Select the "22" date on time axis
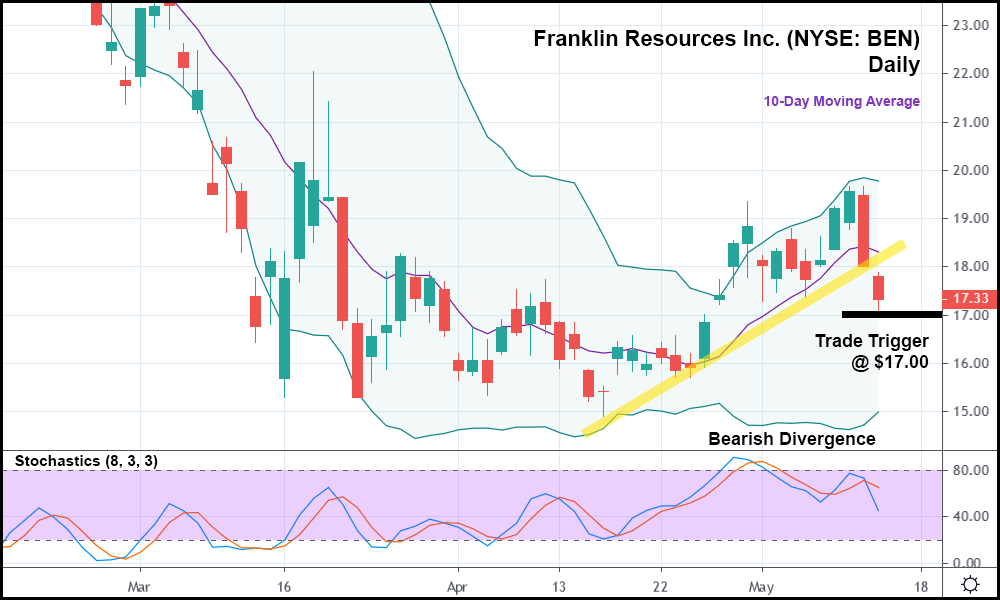 [x=660, y=587]
